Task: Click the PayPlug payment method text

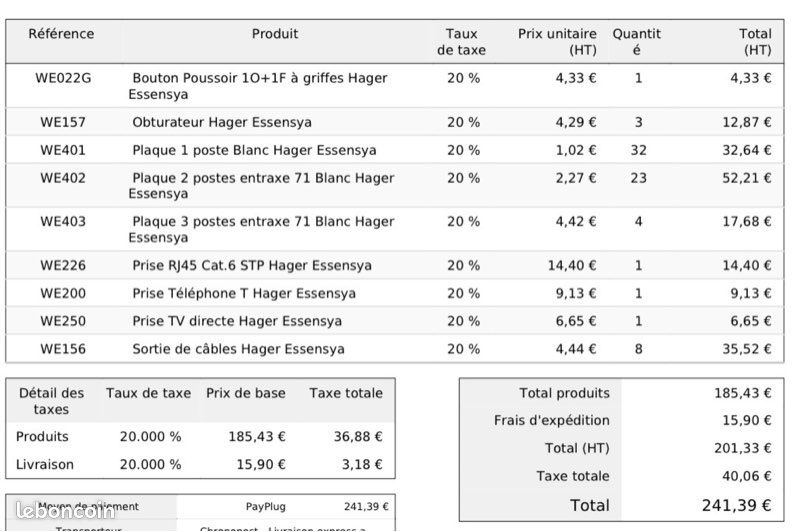Action: [x=265, y=507]
